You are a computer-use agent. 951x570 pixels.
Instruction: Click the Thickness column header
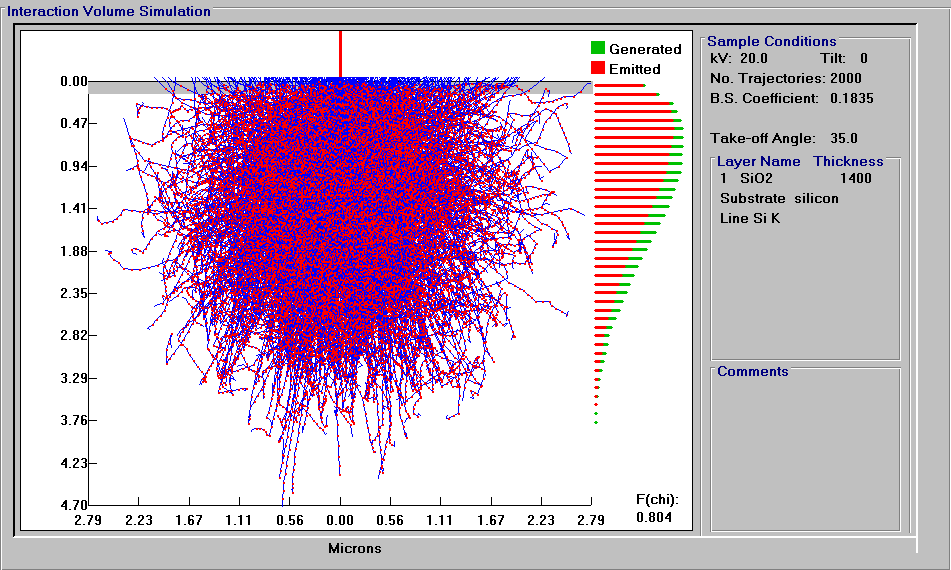(848, 161)
